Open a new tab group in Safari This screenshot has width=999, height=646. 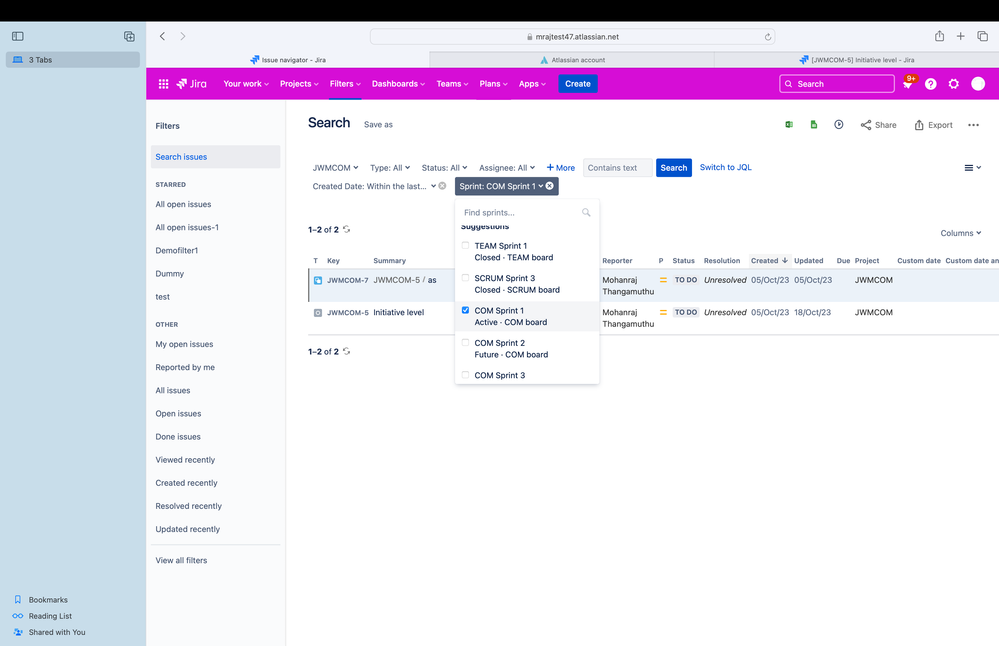pos(129,36)
